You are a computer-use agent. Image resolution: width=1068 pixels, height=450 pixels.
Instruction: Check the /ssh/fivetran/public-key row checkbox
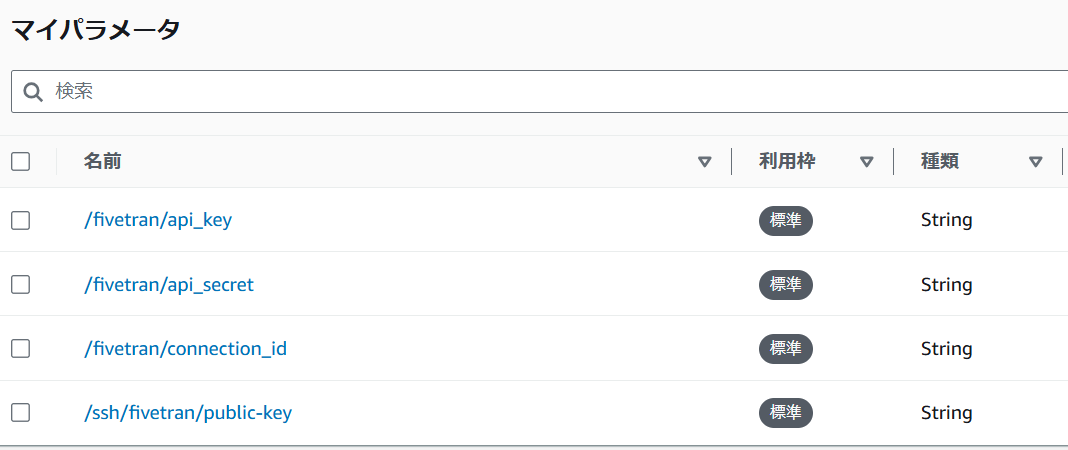(20, 413)
